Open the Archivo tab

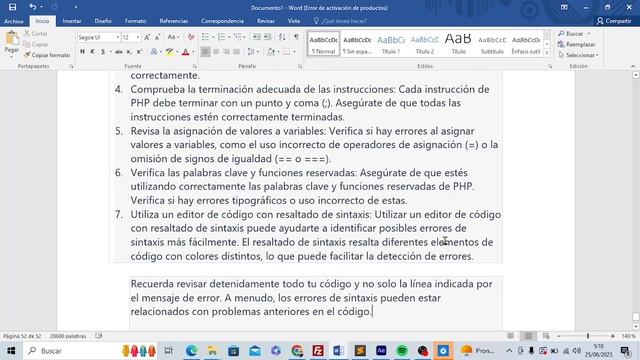(x=14, y=21)
